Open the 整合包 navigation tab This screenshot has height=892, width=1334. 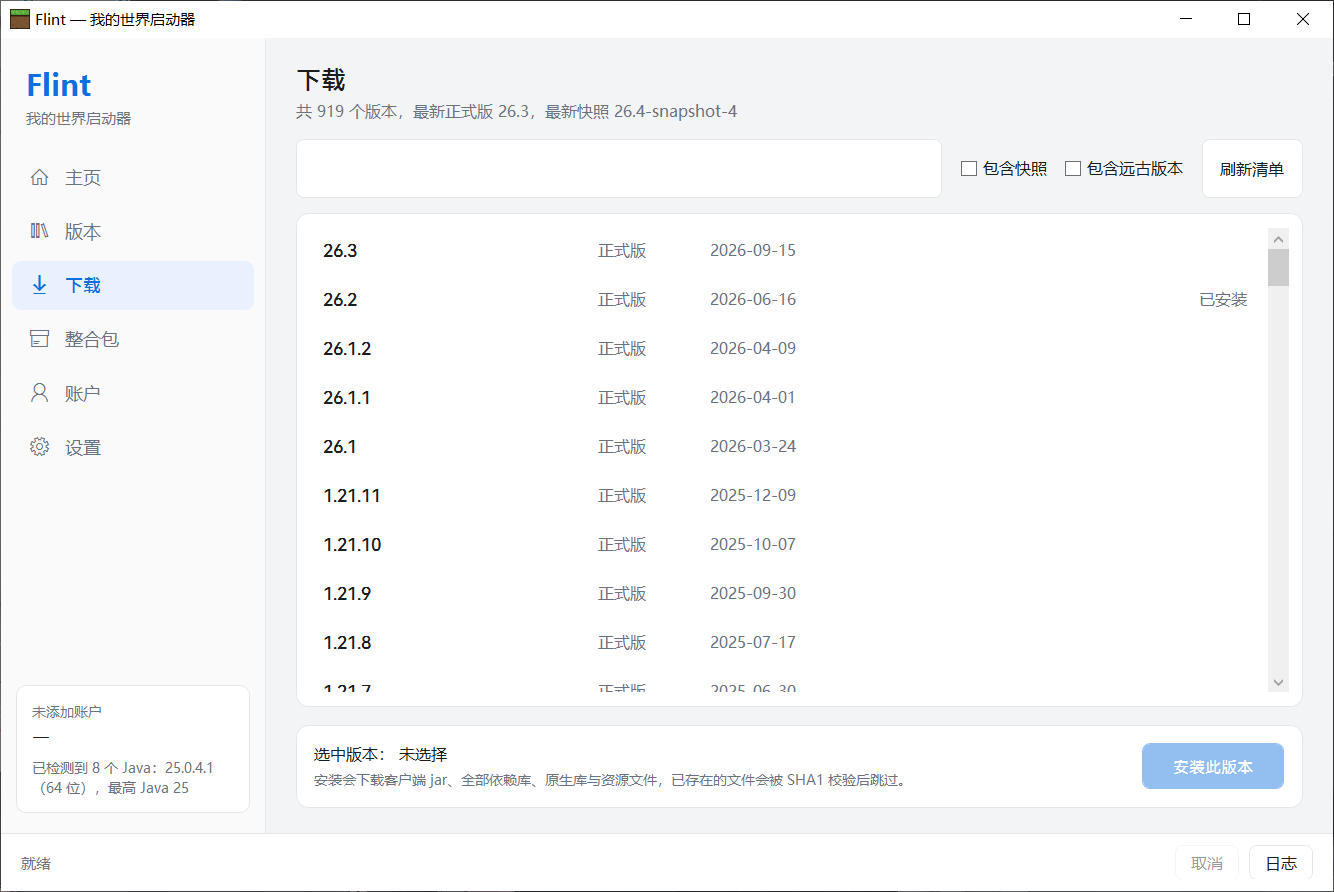coord(133,340)
